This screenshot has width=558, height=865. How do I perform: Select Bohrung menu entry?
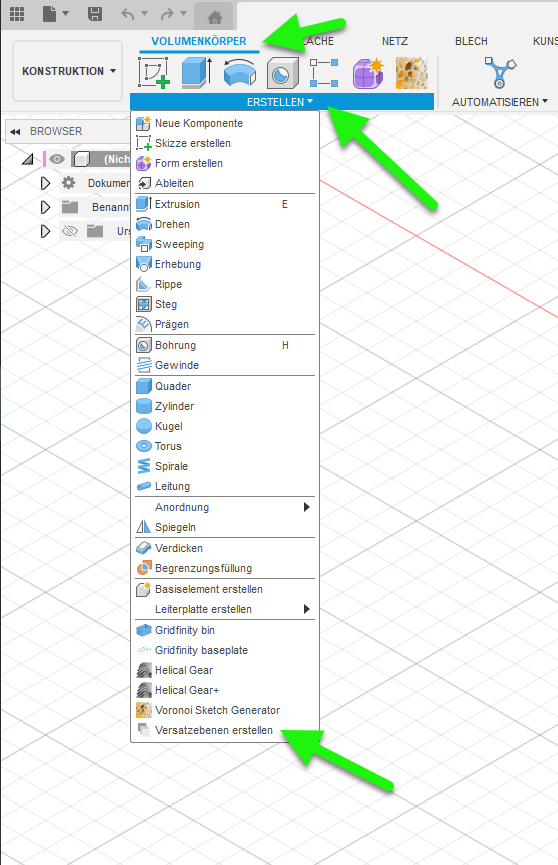225,345
